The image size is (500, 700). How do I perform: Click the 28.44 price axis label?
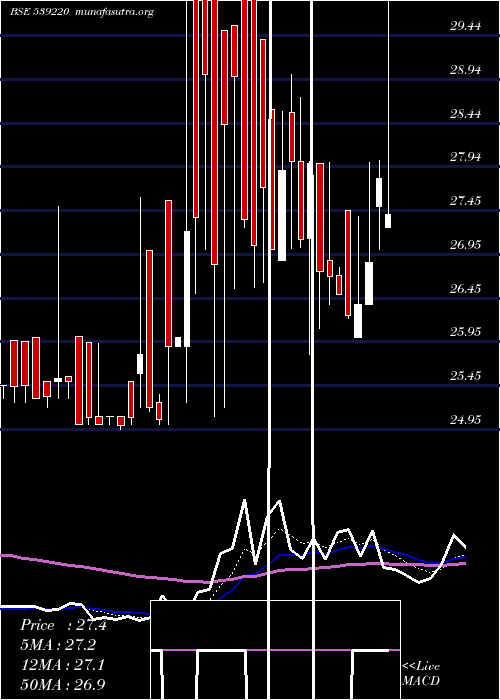click(x=465, y=114)
